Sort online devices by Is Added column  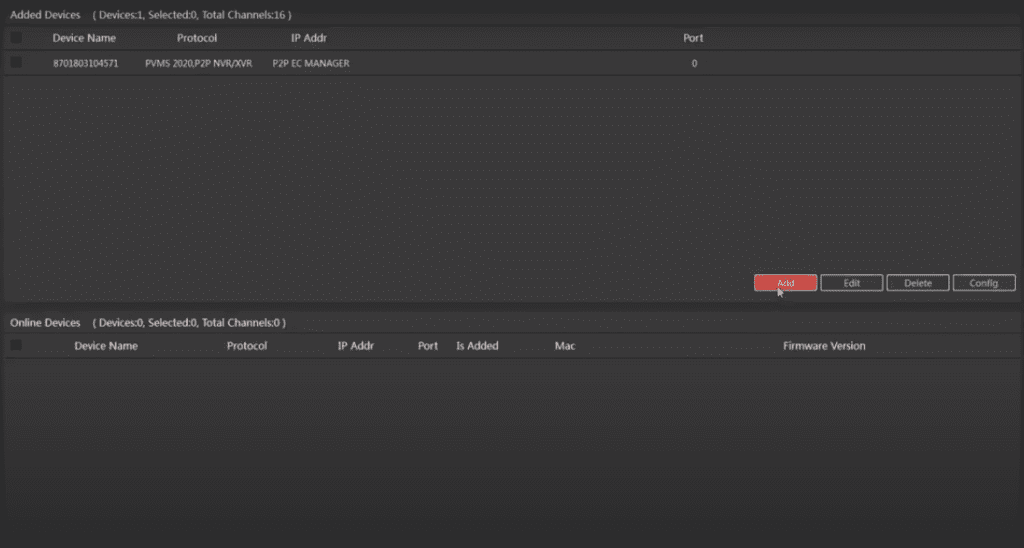[x=477, y=346]
